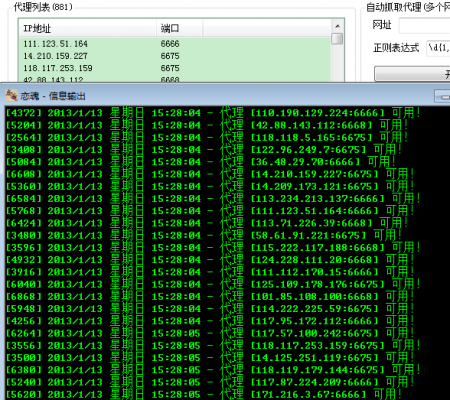Viewport: 450px width, 400px height.
Task: Click the 恋魂 - 信息输出 window title
Action: (53, 96)
